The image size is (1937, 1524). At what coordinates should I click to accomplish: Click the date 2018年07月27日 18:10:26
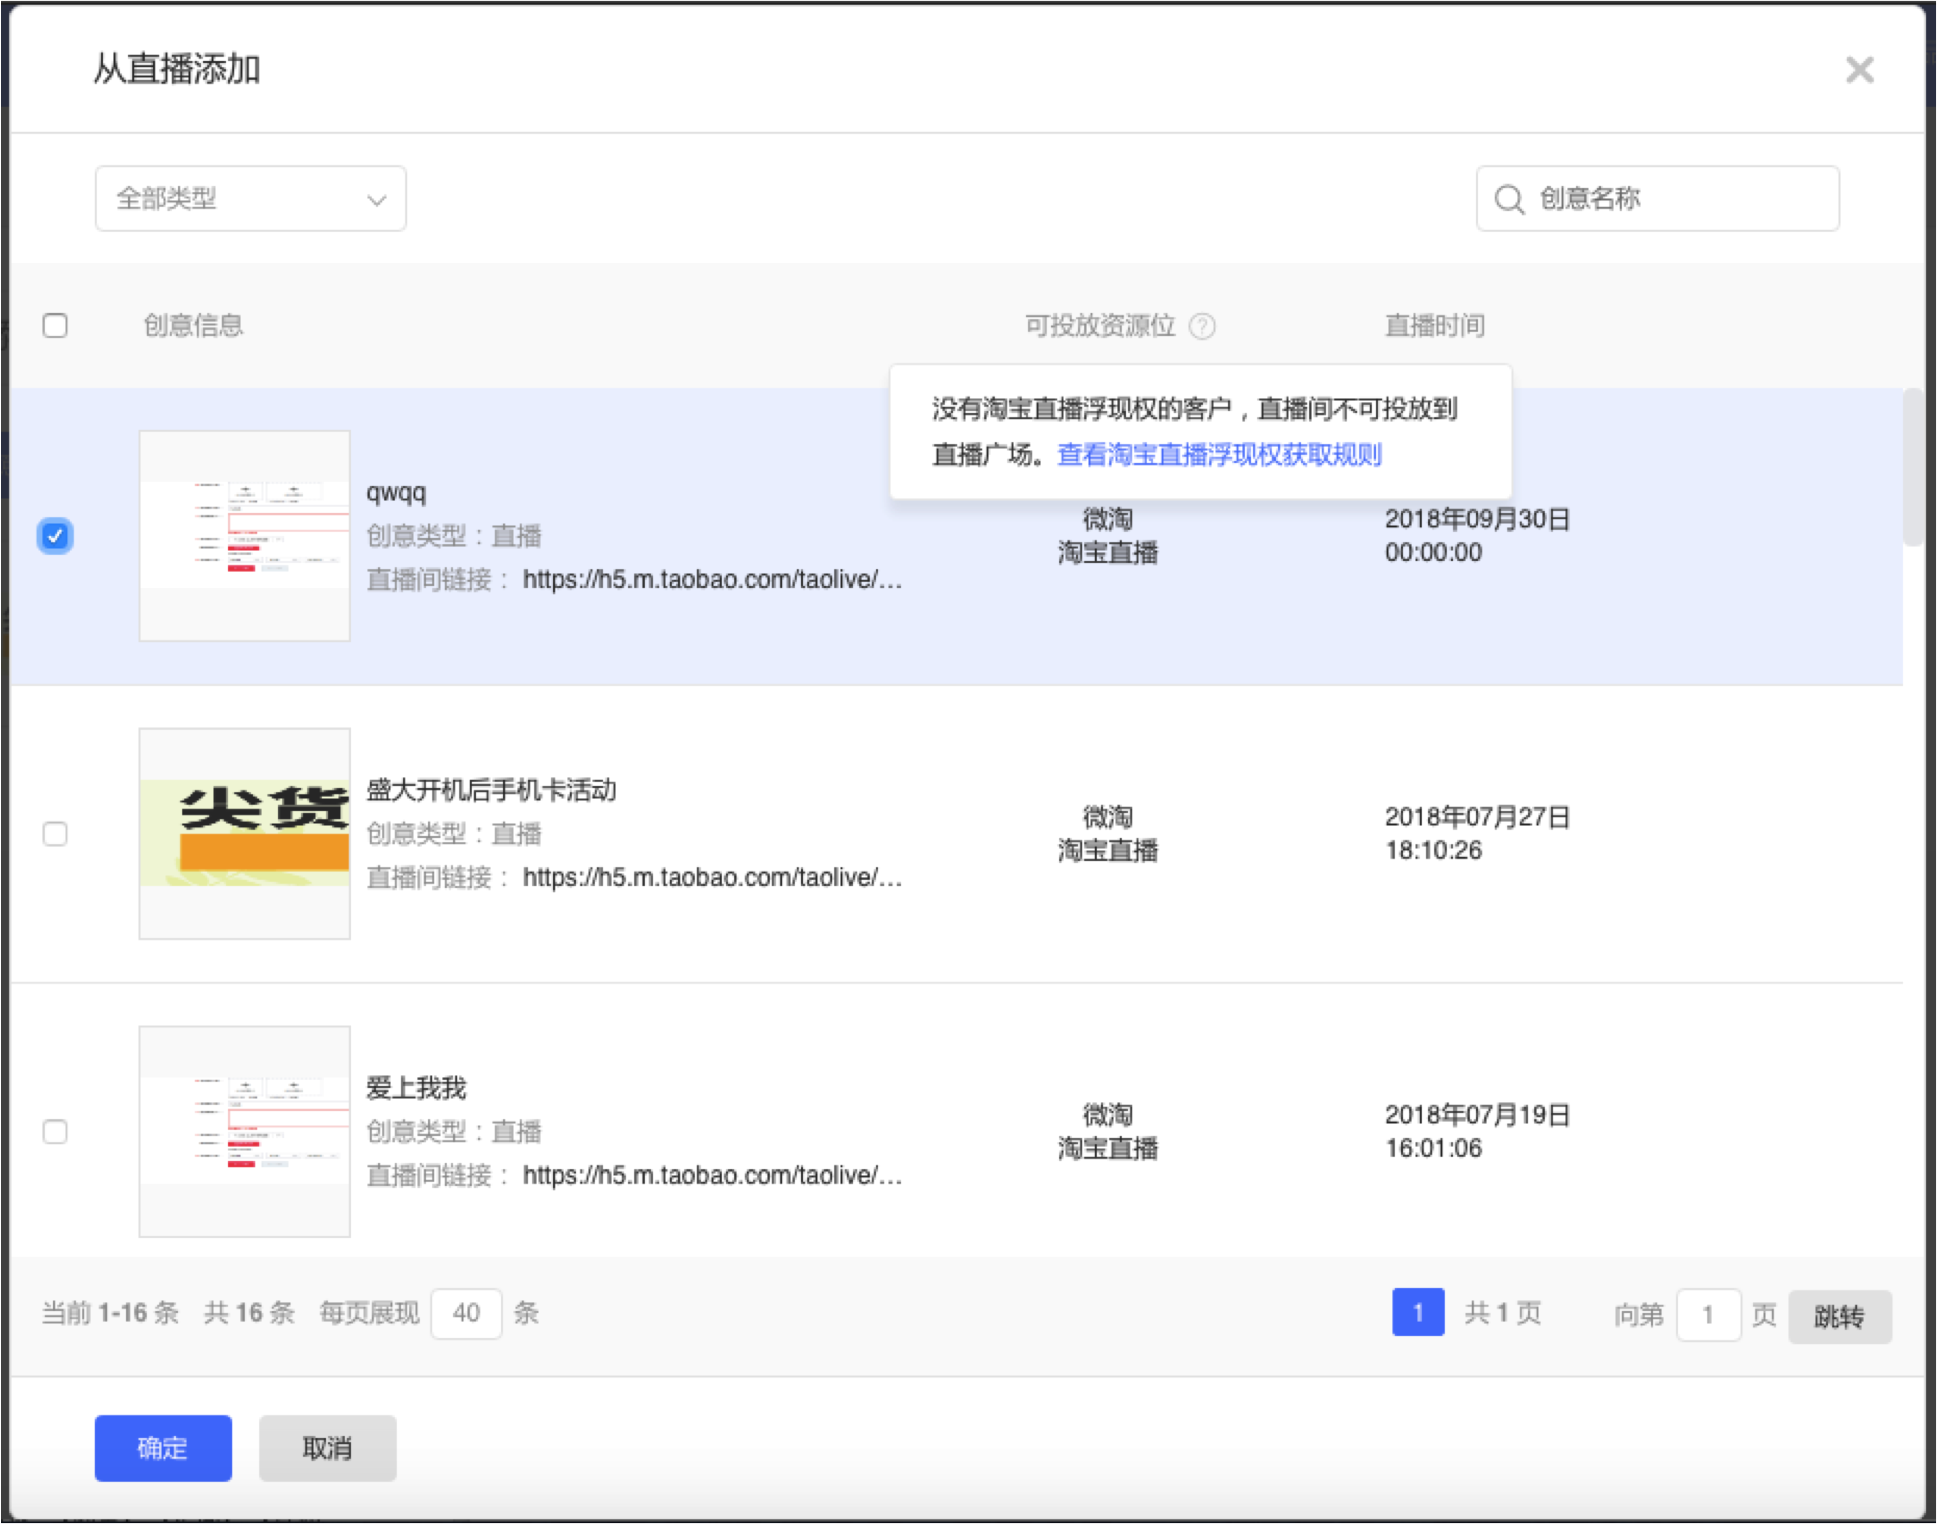click(1477, 834)
